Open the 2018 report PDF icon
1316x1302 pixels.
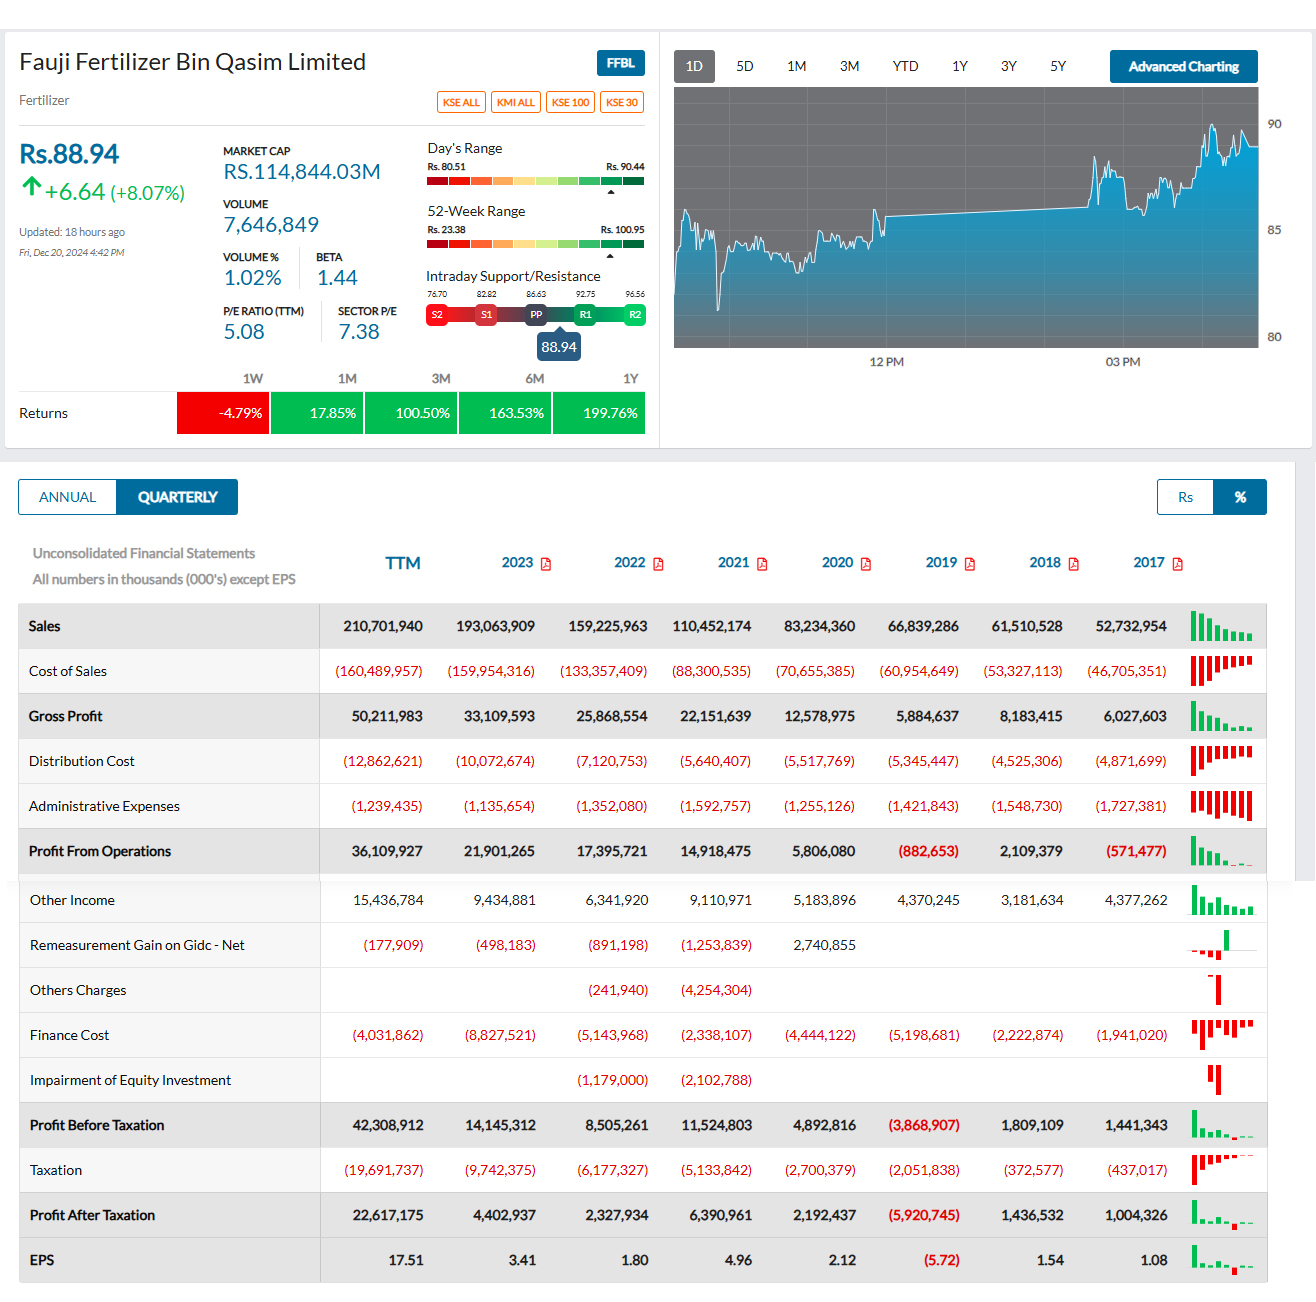click(x=1074, y=564)
